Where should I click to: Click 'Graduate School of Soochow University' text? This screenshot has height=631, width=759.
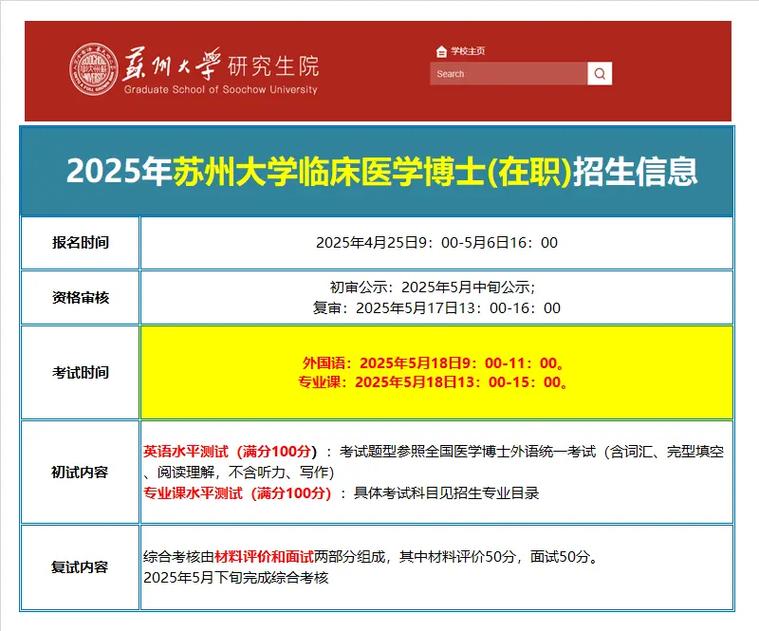coord(221,90)
